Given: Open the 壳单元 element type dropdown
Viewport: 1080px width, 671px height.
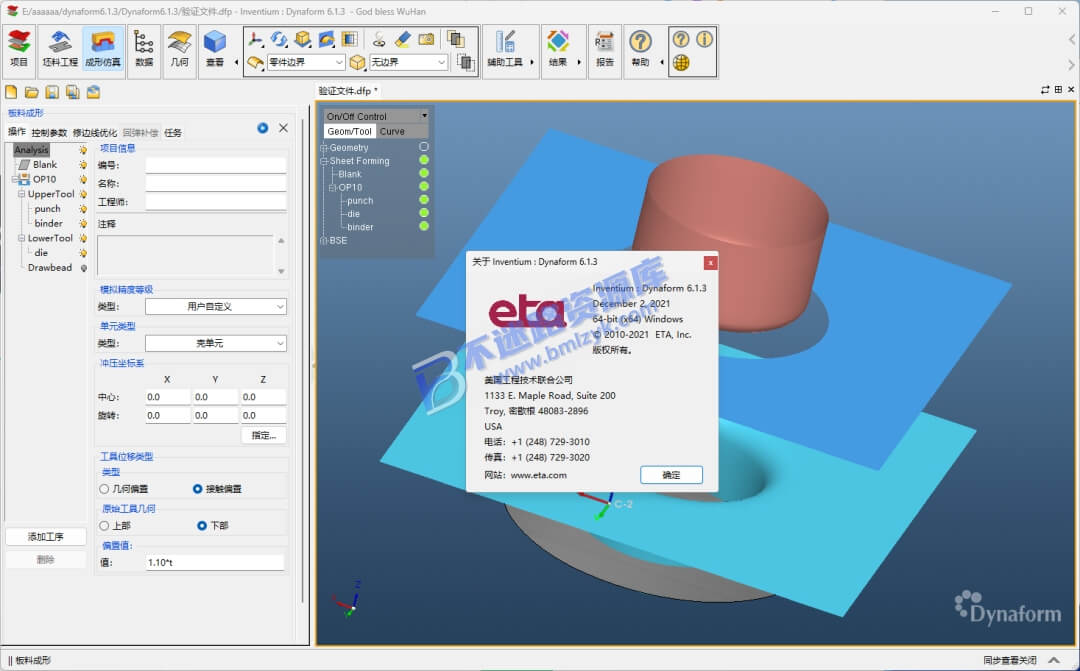Looking at the screenshot, I should coord(216,343).
